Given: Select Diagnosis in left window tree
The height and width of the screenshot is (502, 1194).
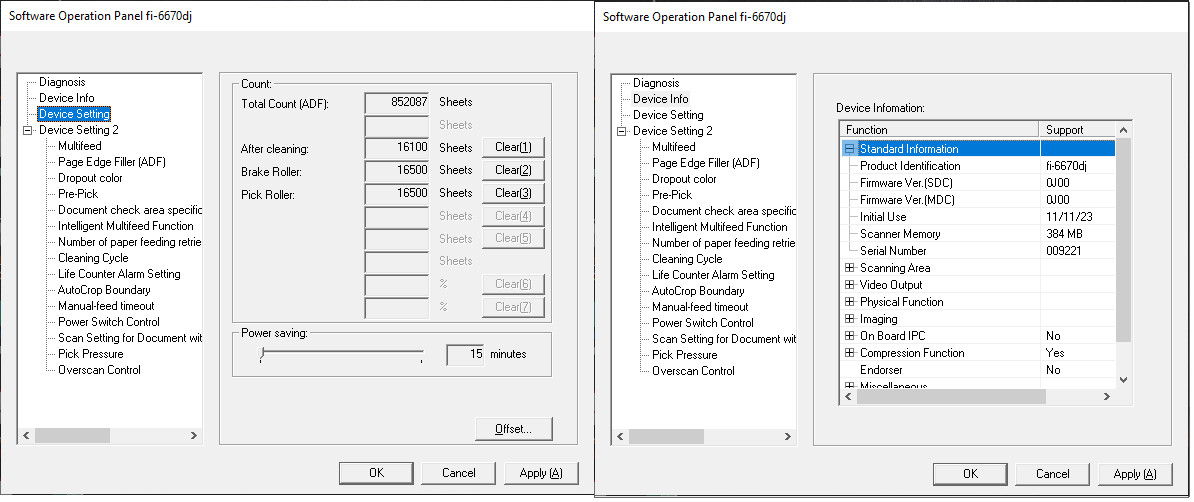Looking at the screenshot, I should (62, 82).
